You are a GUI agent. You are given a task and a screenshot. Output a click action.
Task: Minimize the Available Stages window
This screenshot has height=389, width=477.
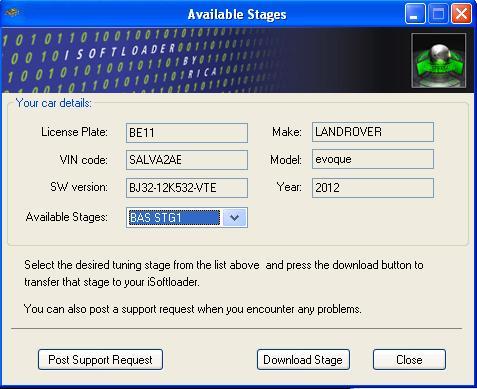[415, 14]
